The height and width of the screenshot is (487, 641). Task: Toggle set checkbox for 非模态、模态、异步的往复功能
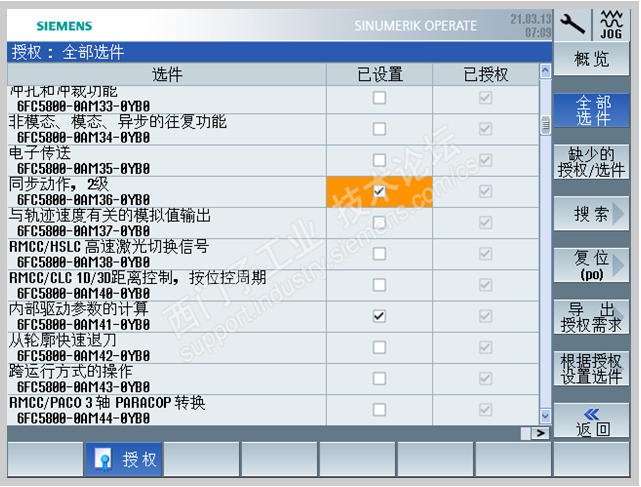click(379, 129)
